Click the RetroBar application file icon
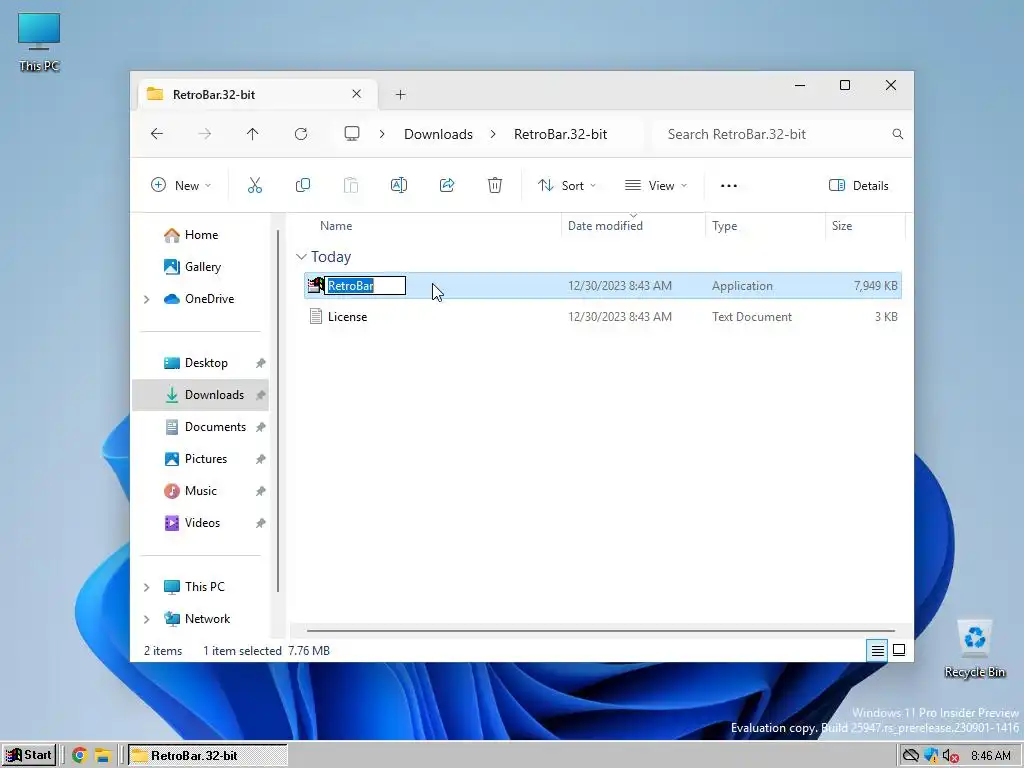This screenshot has width=1024, height=768. [x=316, y=285]
